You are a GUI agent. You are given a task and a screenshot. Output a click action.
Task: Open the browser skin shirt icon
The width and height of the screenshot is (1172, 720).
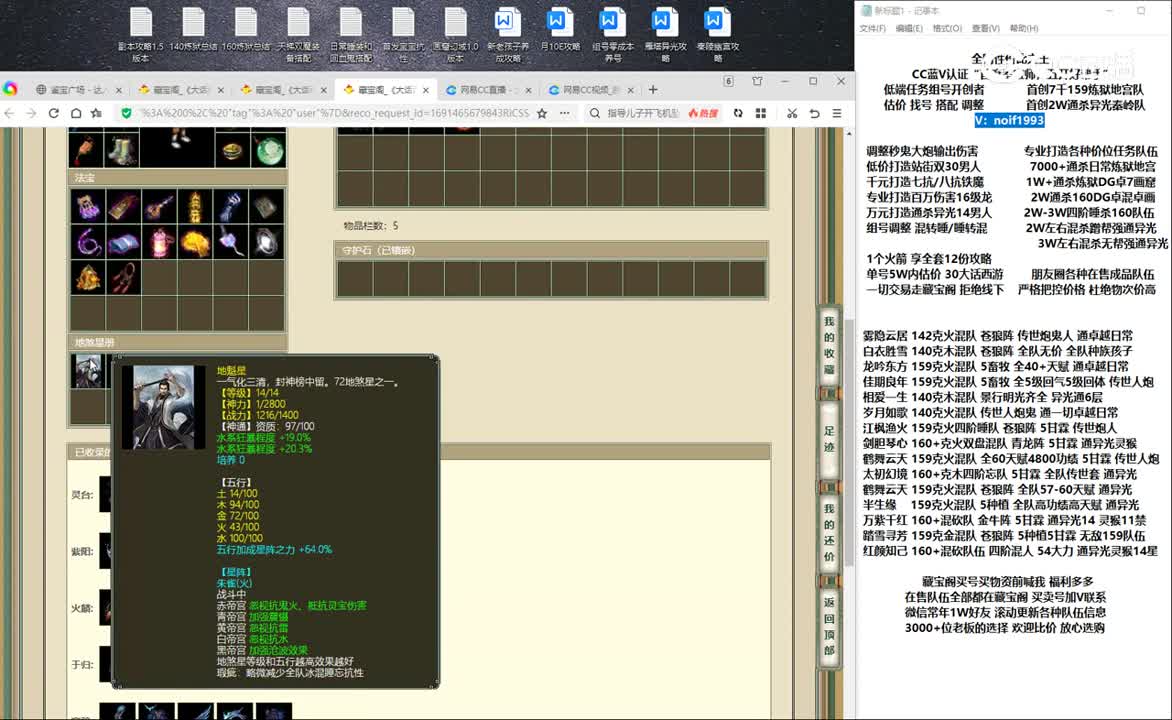point(757,81)
